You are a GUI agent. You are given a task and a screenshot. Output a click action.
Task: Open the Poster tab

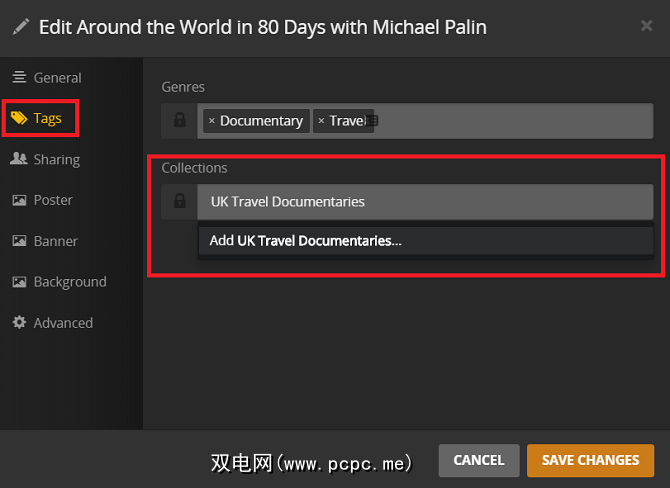pos(53,200)
